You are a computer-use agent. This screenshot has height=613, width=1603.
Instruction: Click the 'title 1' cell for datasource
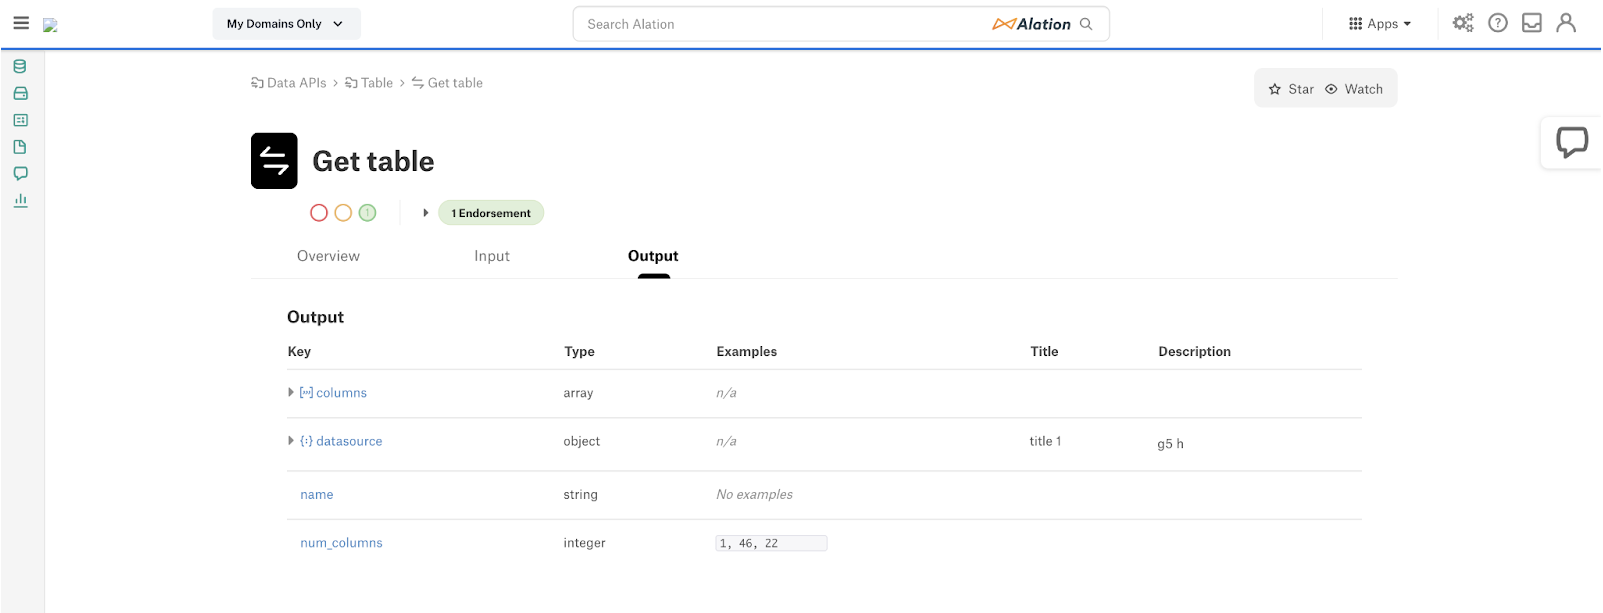click(x=1045, y=441)
